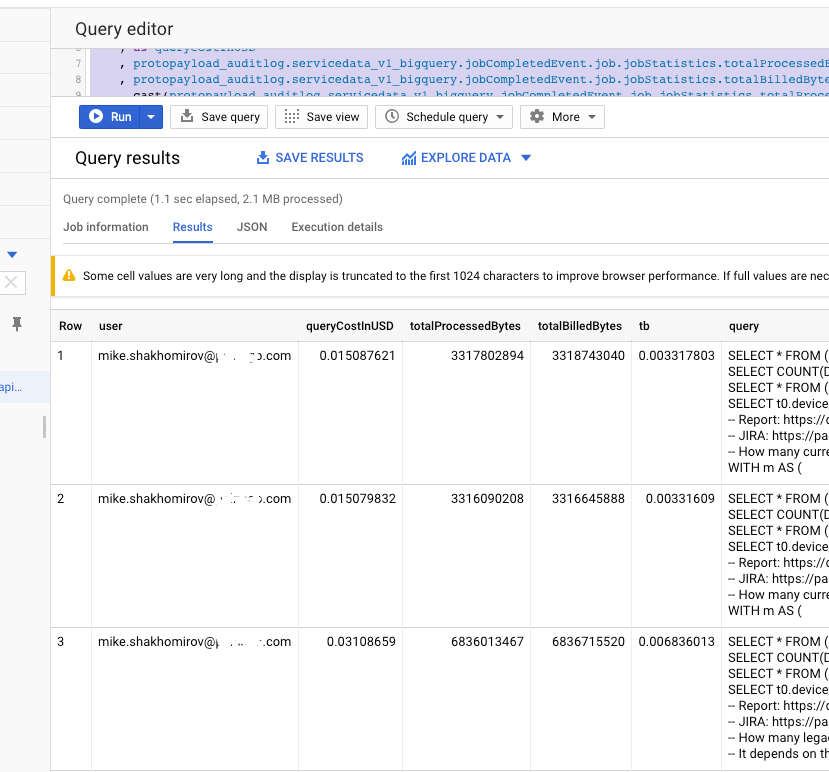
Task: Click the 'Query editor' heading
Action: pyautogui.click(x=124, y=29)
